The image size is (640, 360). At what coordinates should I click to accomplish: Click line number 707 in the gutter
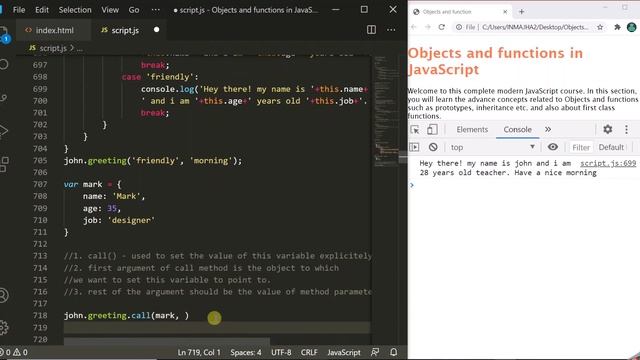40,184
